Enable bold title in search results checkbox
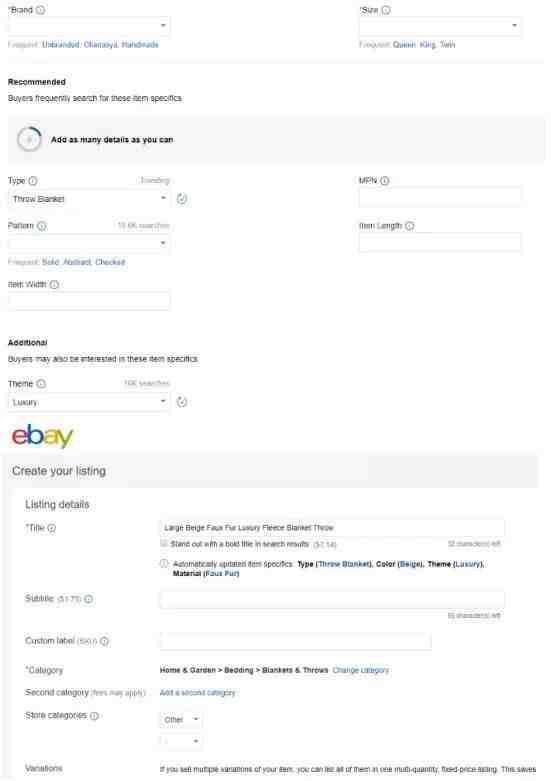 tap(163, 544)
